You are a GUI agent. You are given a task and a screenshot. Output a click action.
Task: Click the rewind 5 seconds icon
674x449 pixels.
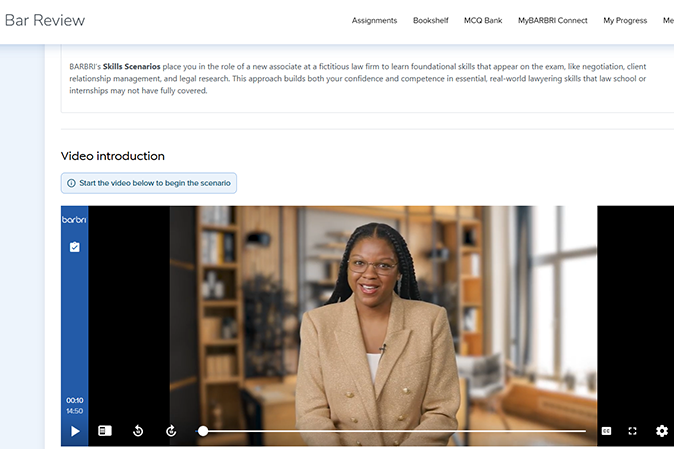coord(138,431)
